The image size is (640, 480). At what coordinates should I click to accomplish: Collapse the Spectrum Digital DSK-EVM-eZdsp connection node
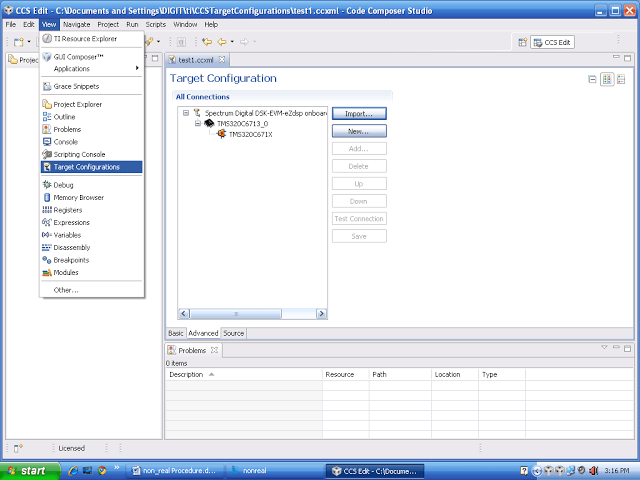click(x=186, y=113)
